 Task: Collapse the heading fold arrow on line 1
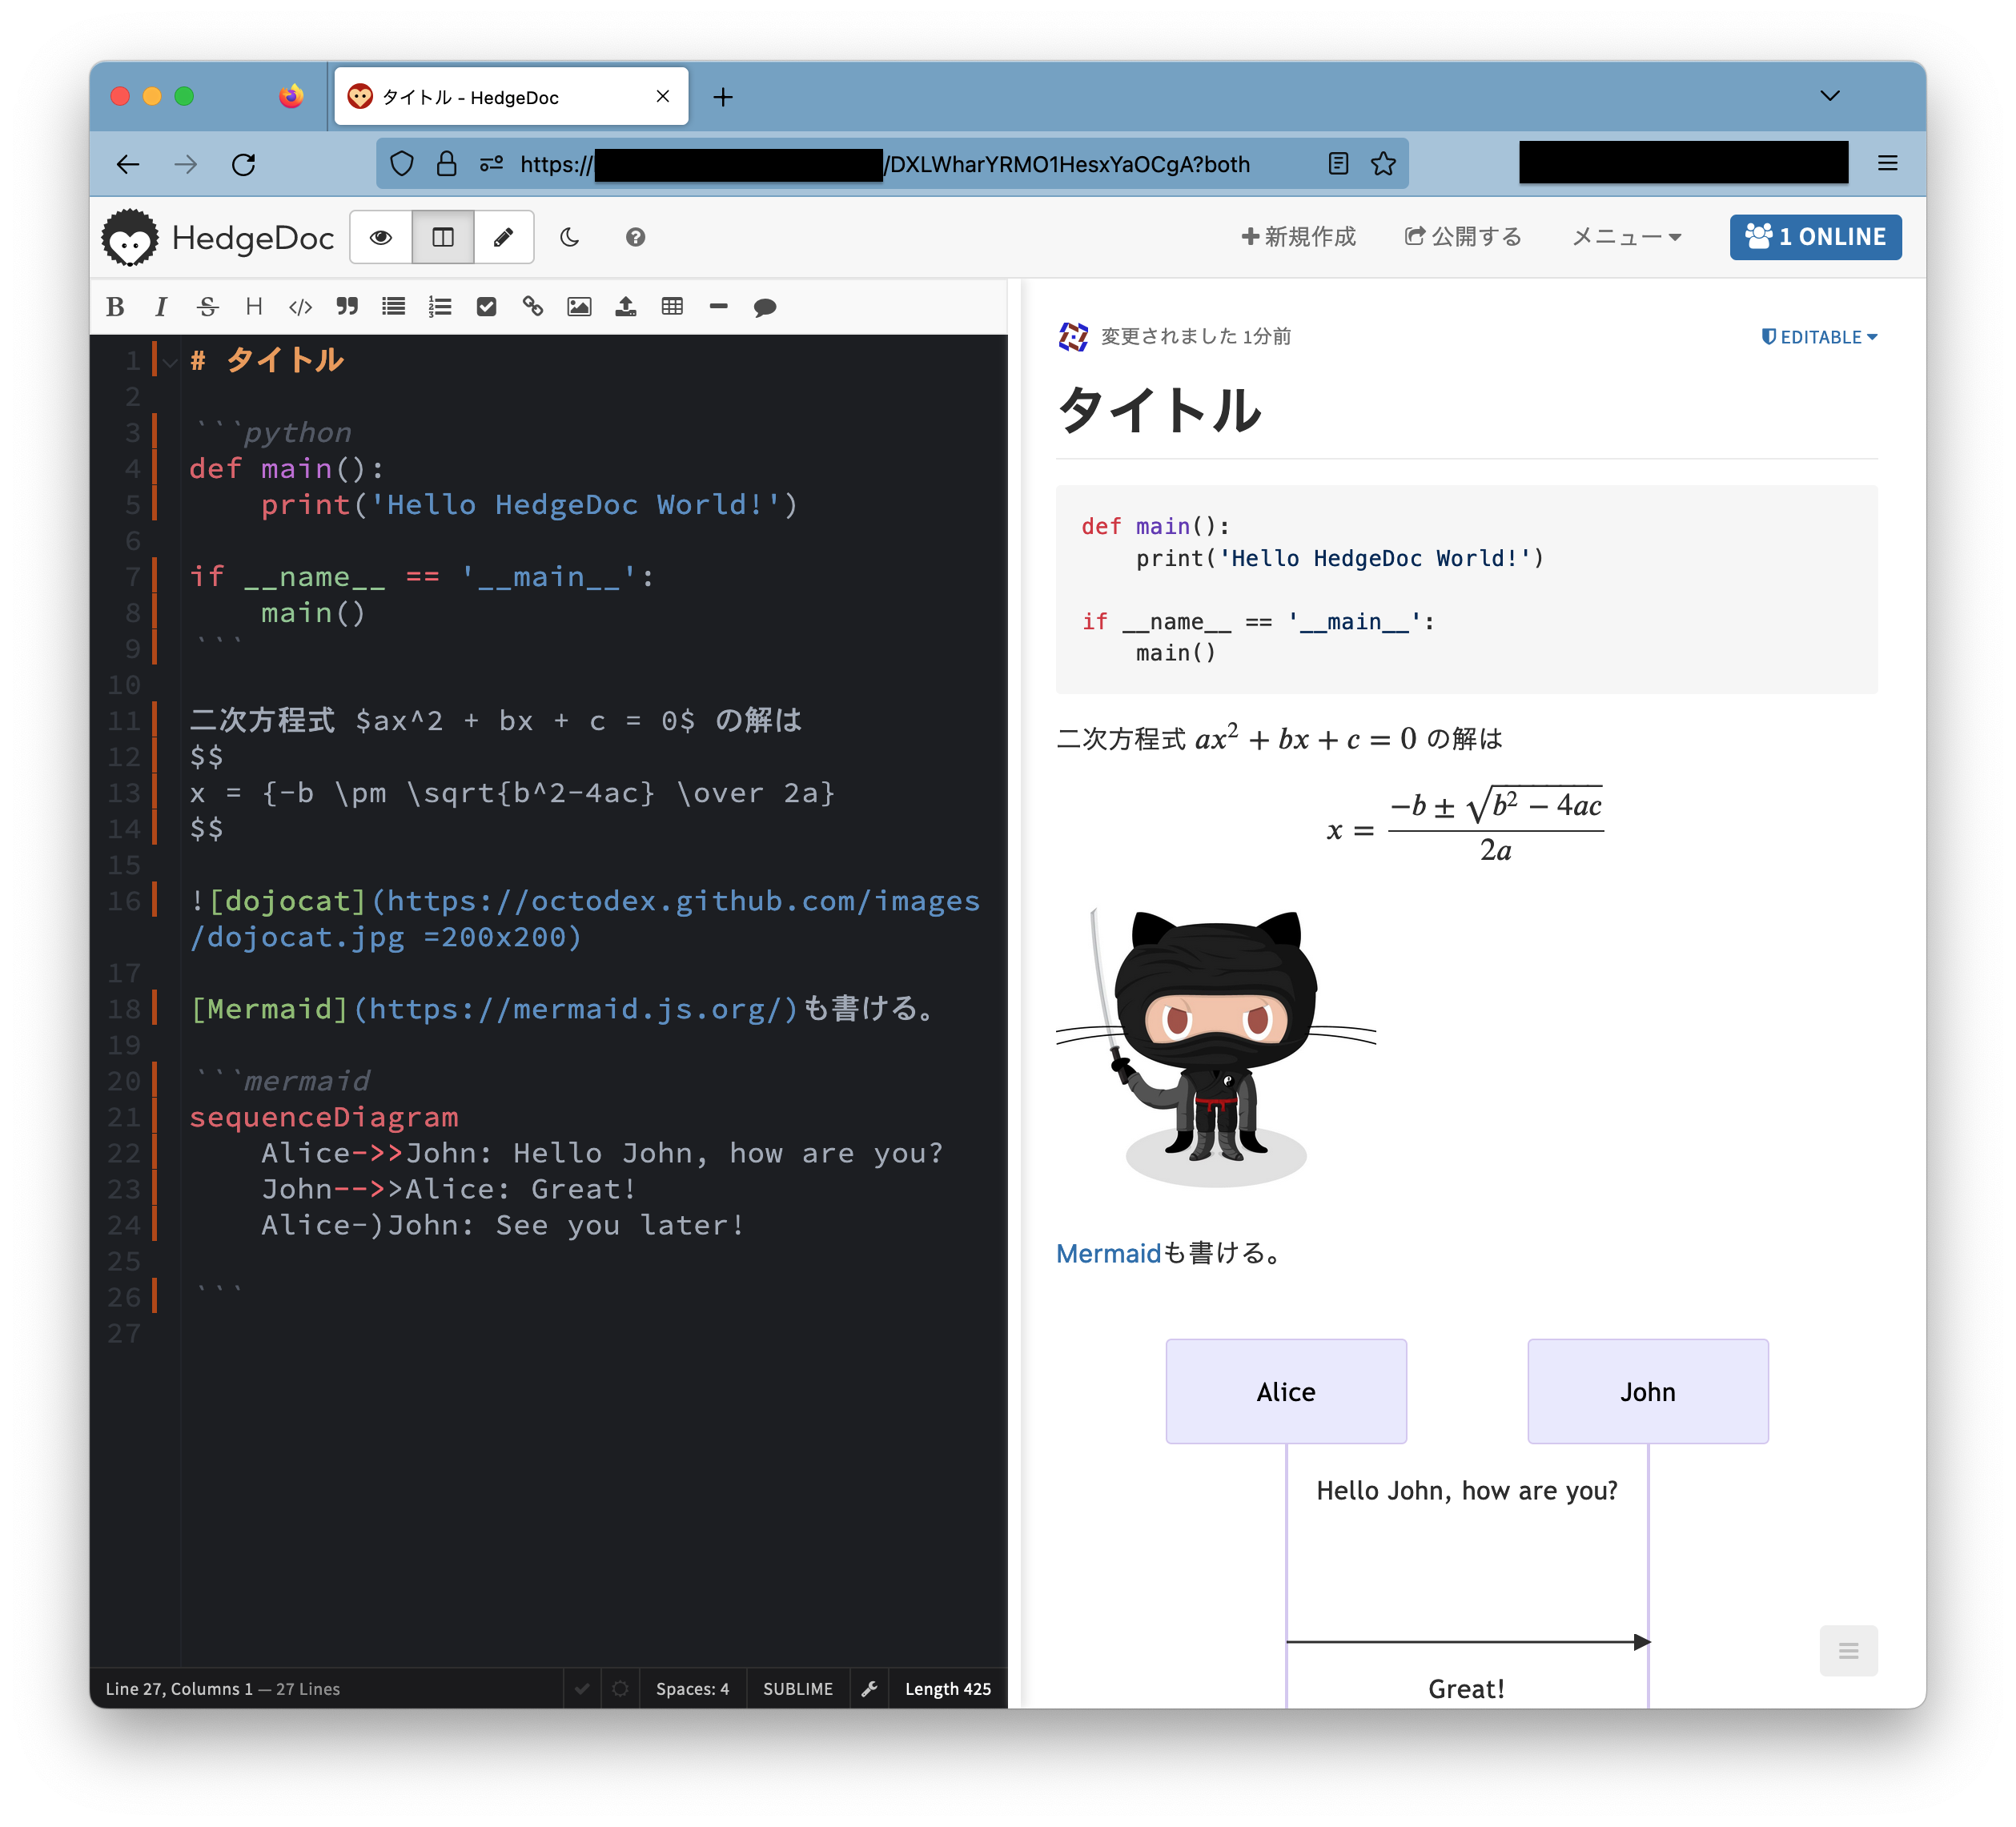pos(171,362)
